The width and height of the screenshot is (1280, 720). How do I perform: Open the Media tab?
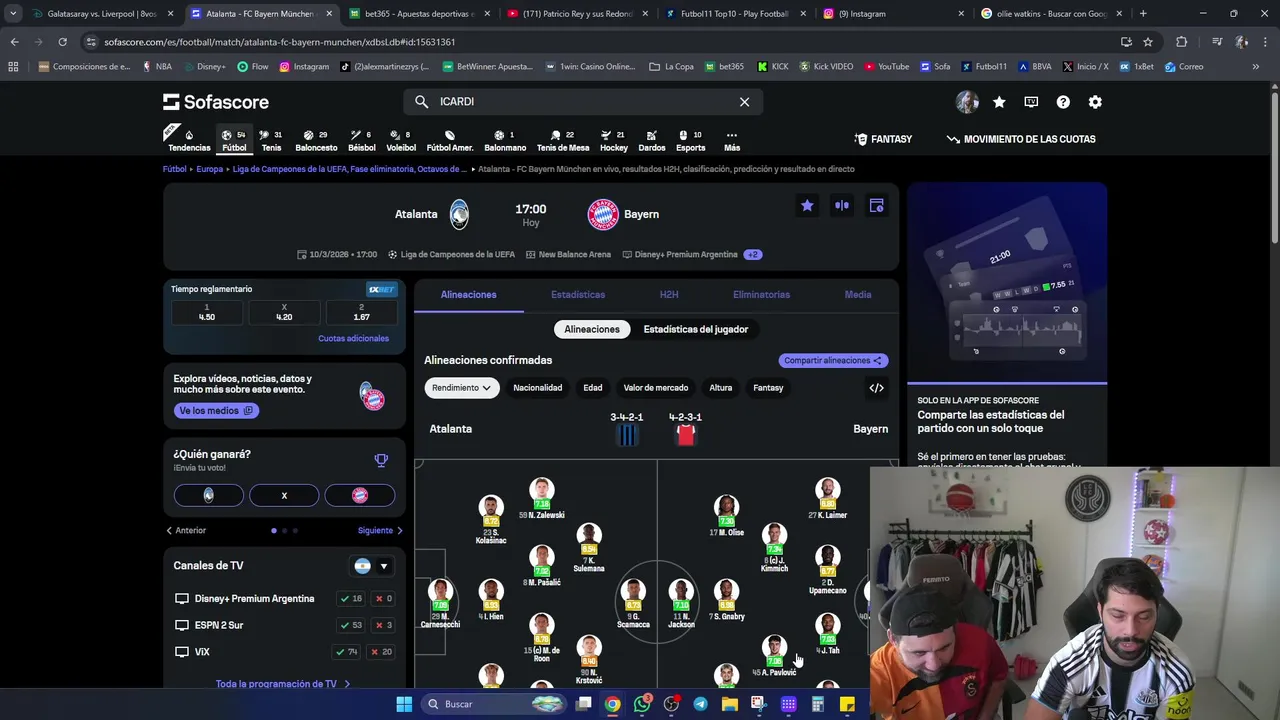(x=858, y=295)
